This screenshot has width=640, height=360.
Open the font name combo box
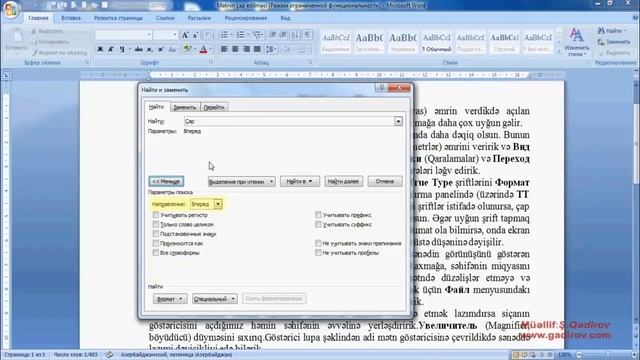click(124, 35)
